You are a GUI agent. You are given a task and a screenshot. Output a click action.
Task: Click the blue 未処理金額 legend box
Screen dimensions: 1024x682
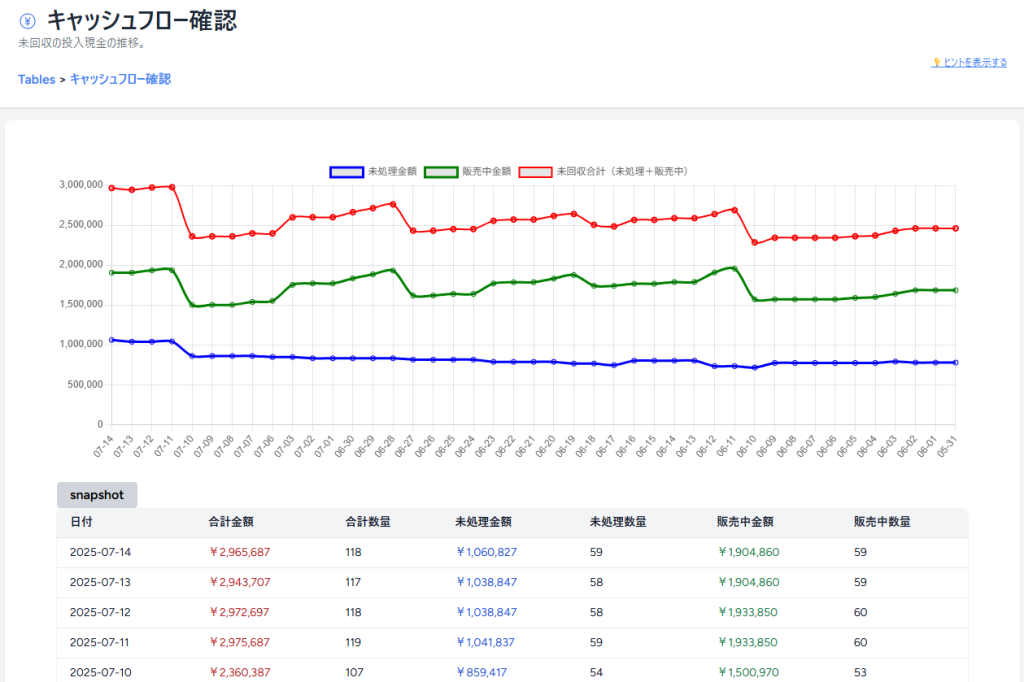tap(346, 171)
